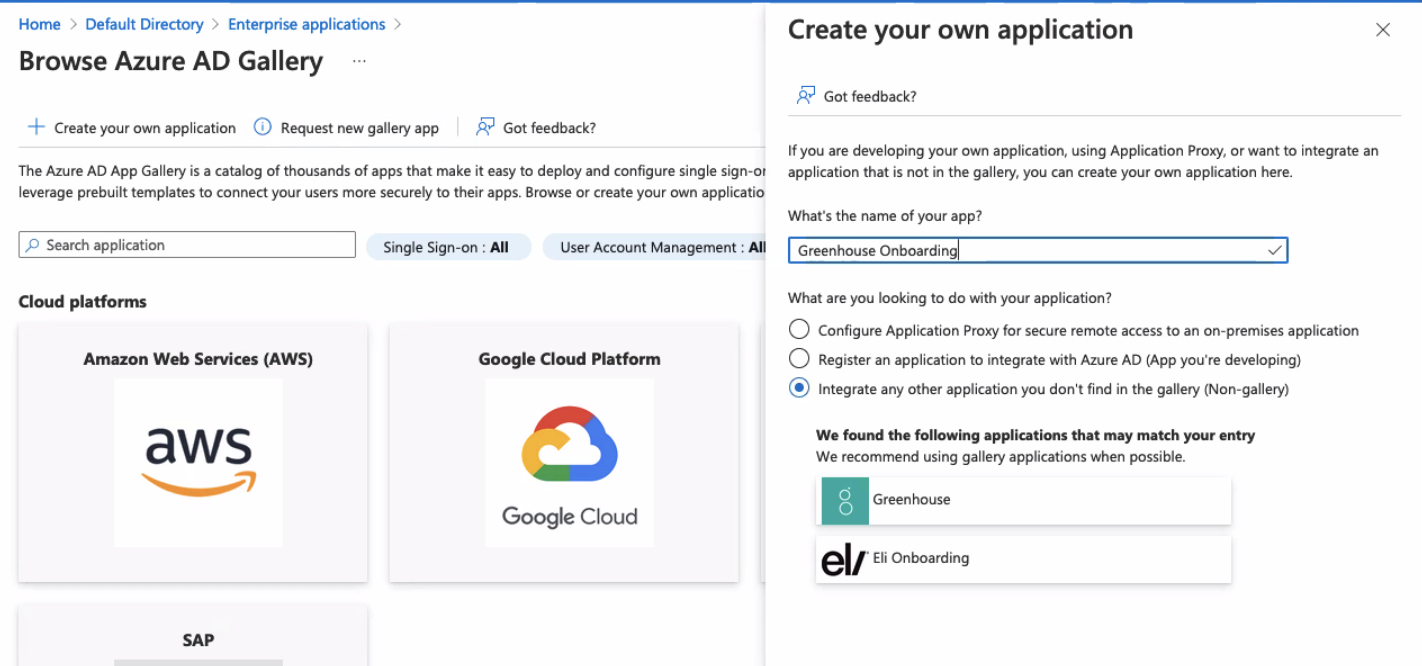
Task: Click the Create your own application panel heading
Action: (x=961, y=30)
